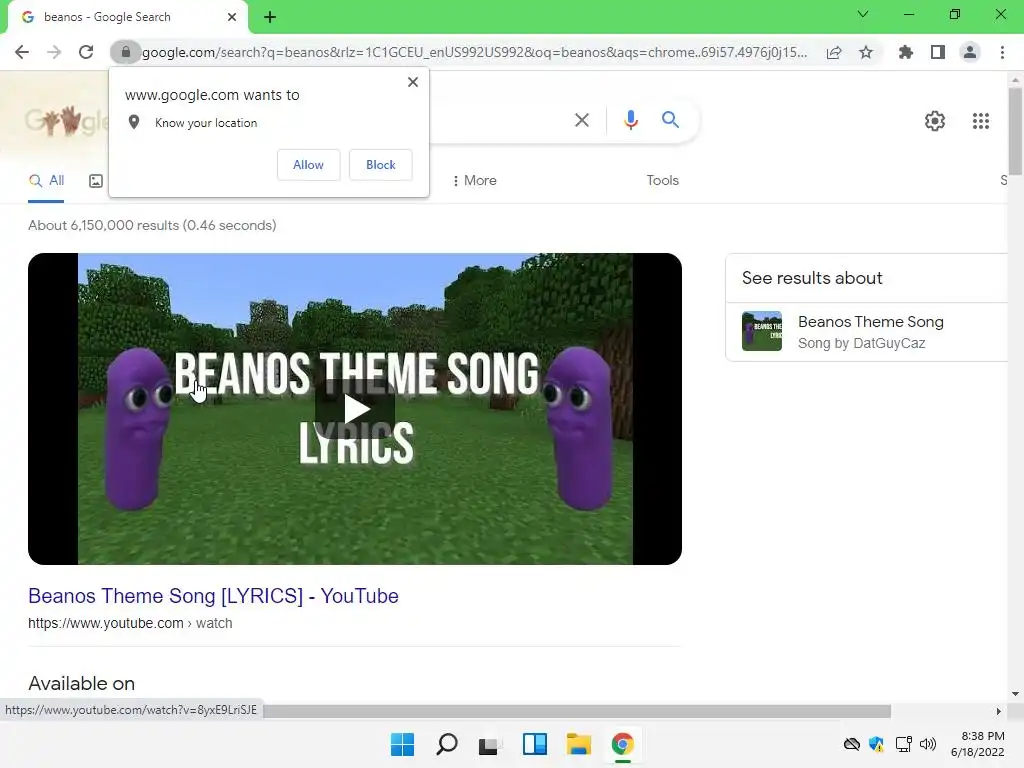Block the location request
The width and height of the screenshot is (1024, 768).
pos(381,165)
